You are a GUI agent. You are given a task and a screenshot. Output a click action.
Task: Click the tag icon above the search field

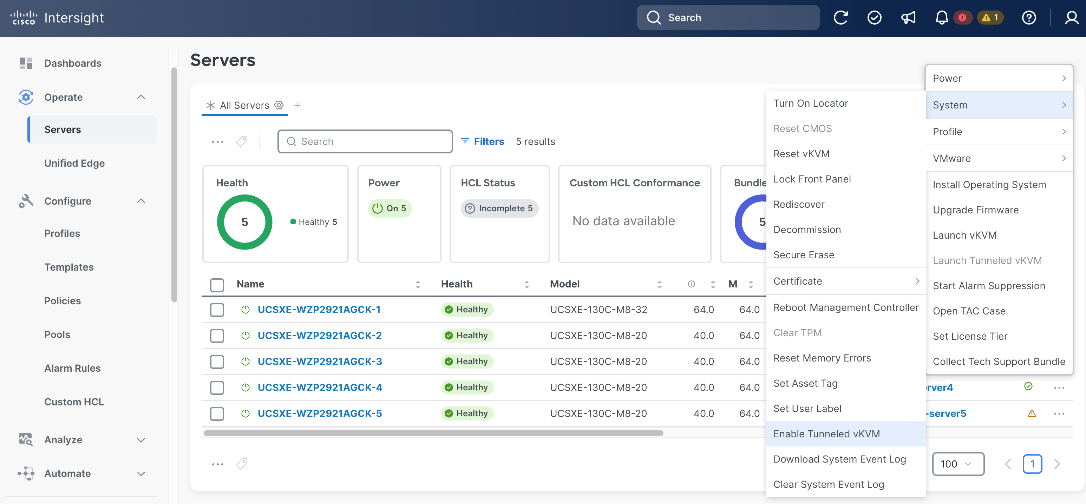(x=241, y=141)
